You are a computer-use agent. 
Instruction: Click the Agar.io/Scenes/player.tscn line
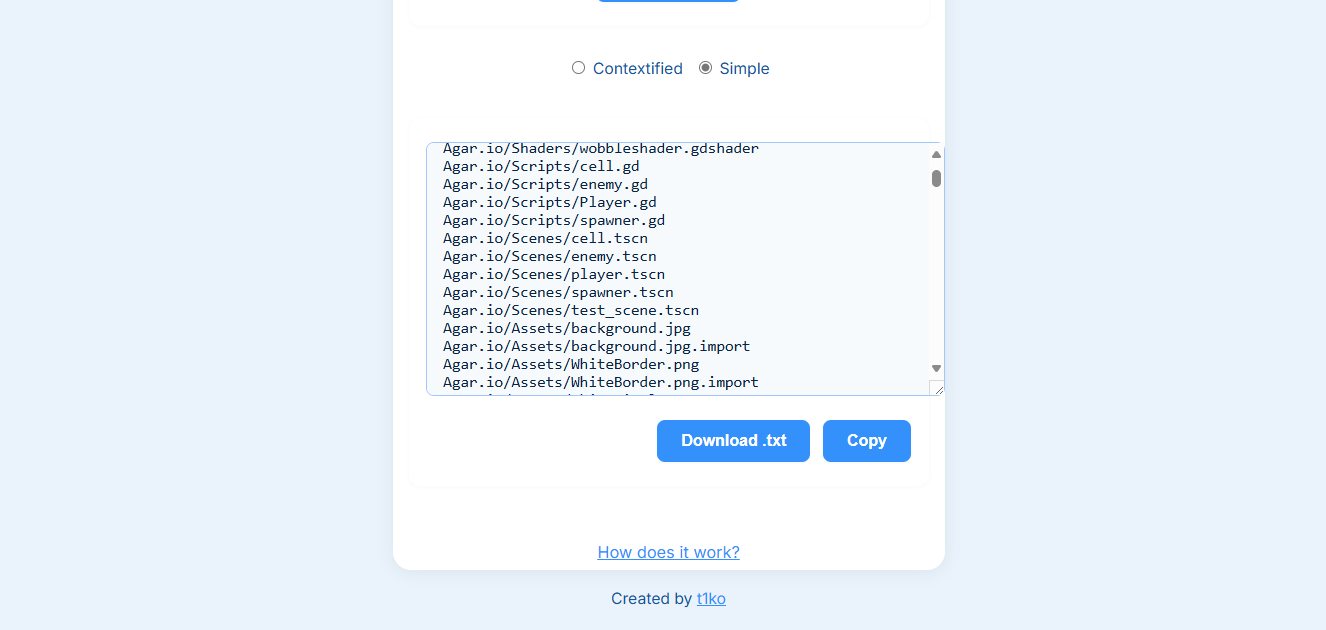554,274
